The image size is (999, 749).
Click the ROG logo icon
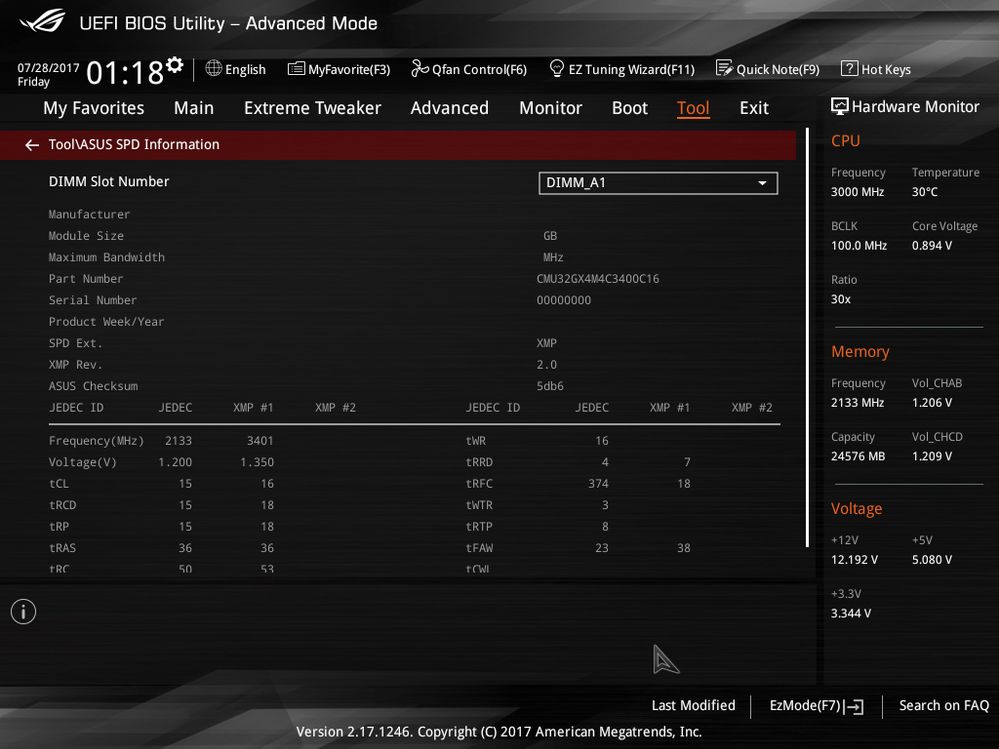42,21
